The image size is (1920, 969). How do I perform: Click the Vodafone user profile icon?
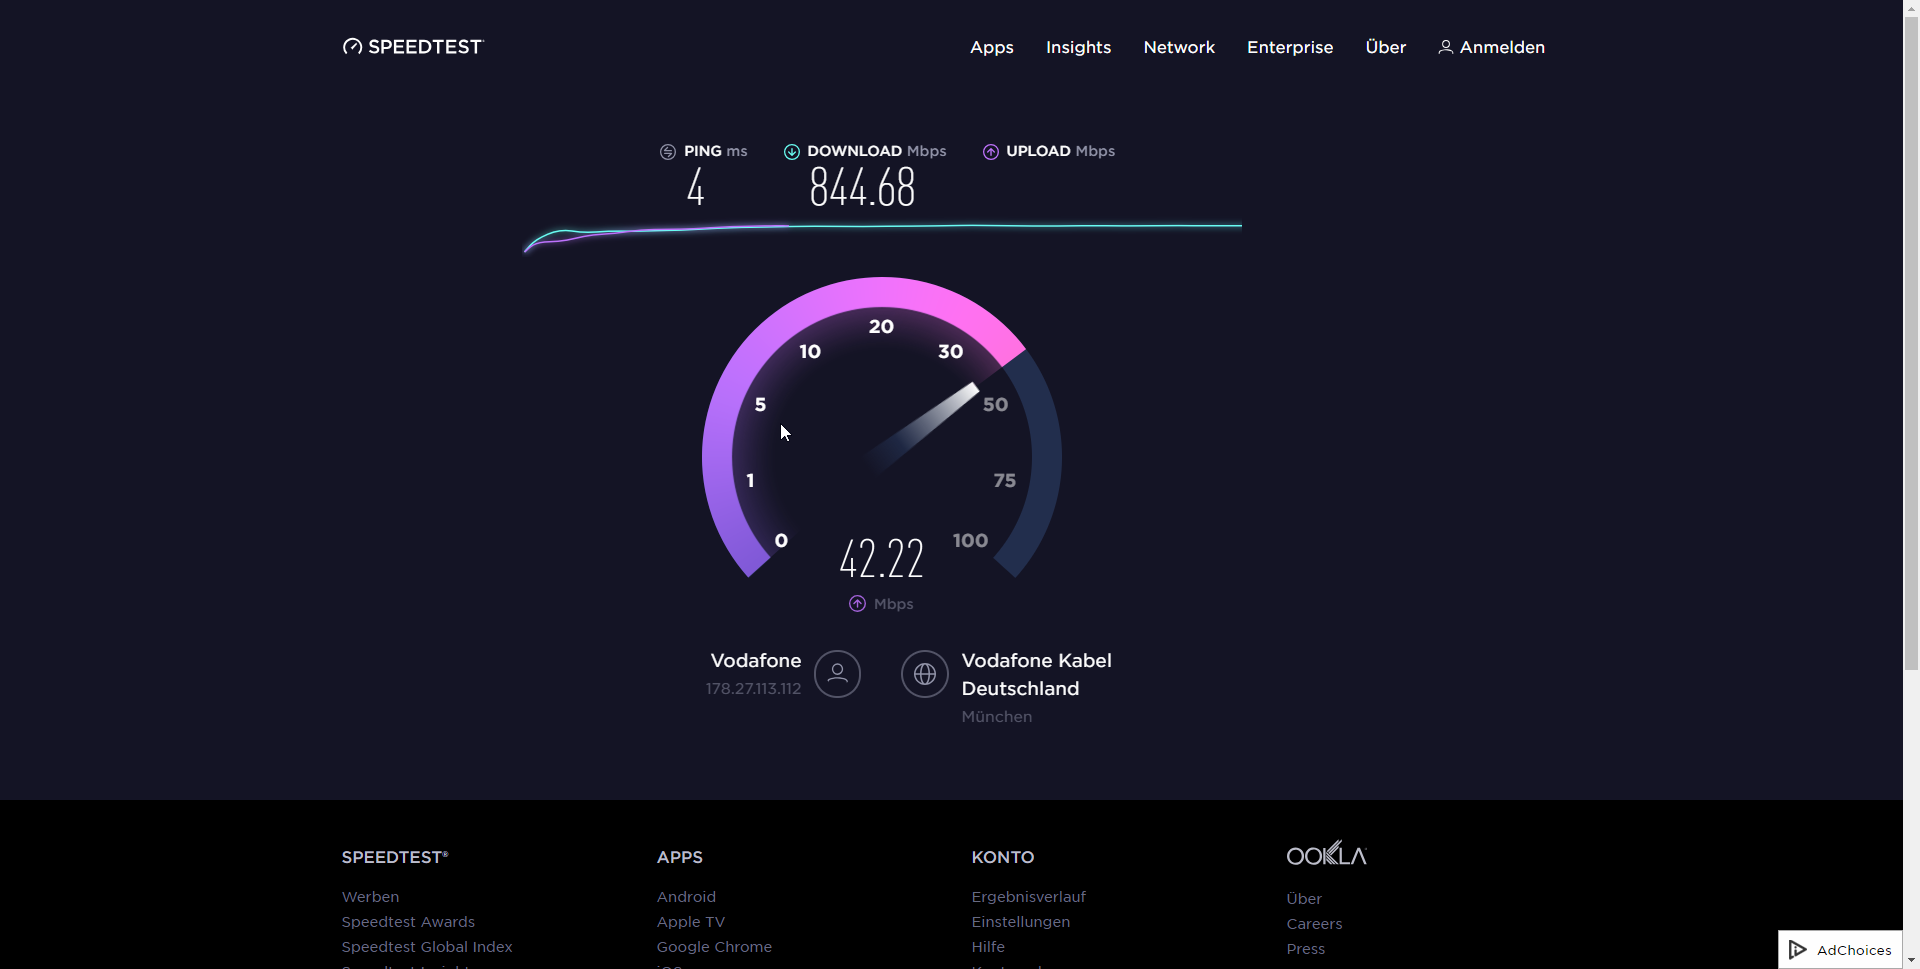[x=837, y=674]
